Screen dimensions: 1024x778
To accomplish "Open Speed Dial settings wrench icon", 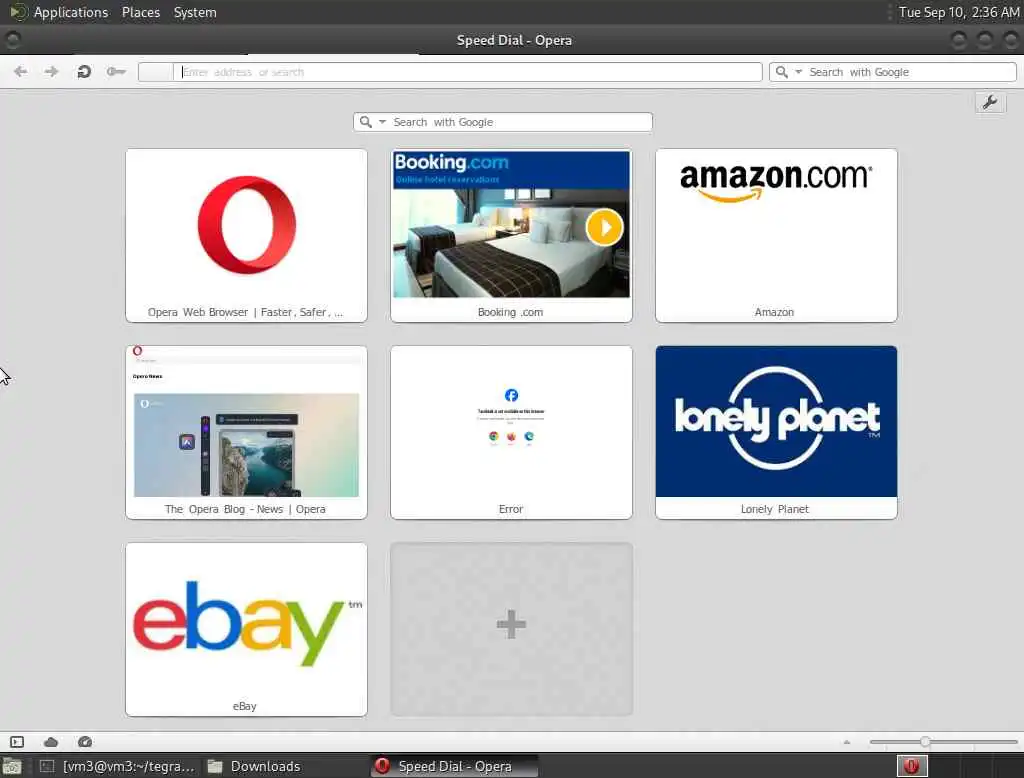I will [x=990, y=103].
